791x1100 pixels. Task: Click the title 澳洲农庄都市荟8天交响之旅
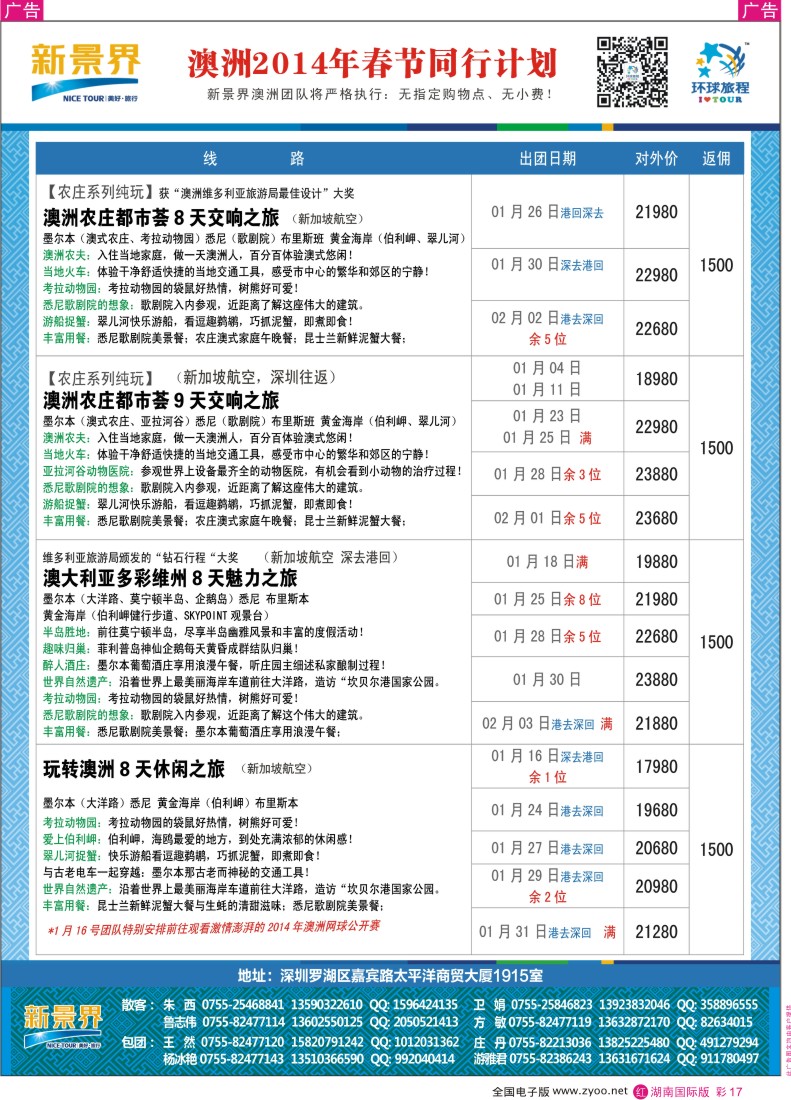(161, 217)
